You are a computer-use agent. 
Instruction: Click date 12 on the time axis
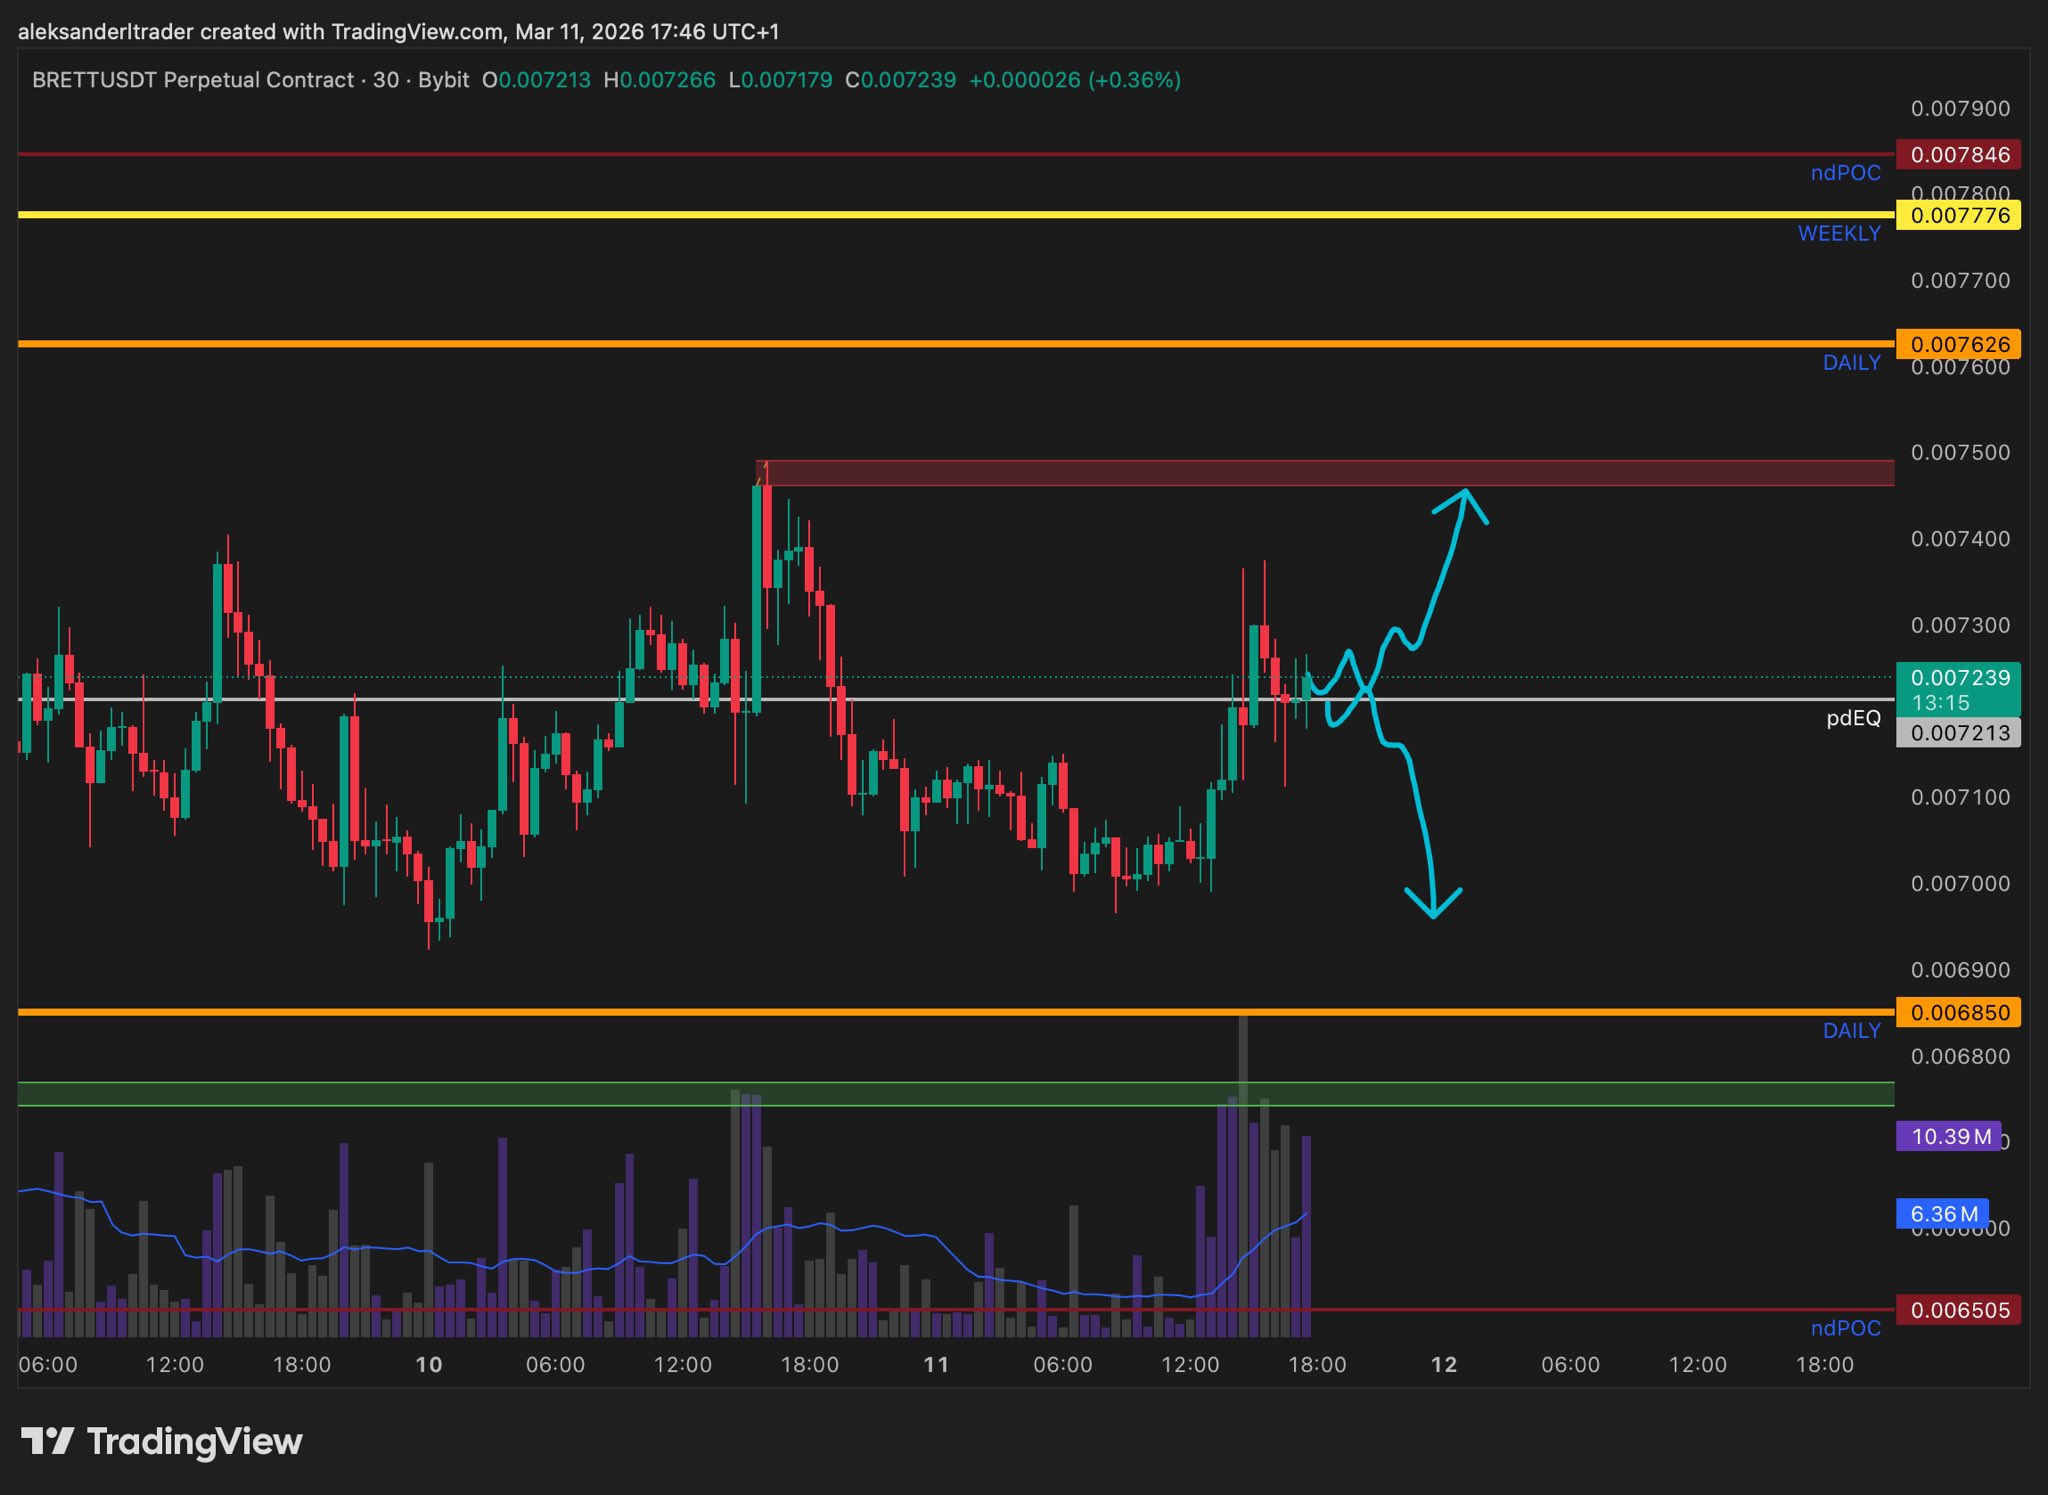(1444, 1365)
